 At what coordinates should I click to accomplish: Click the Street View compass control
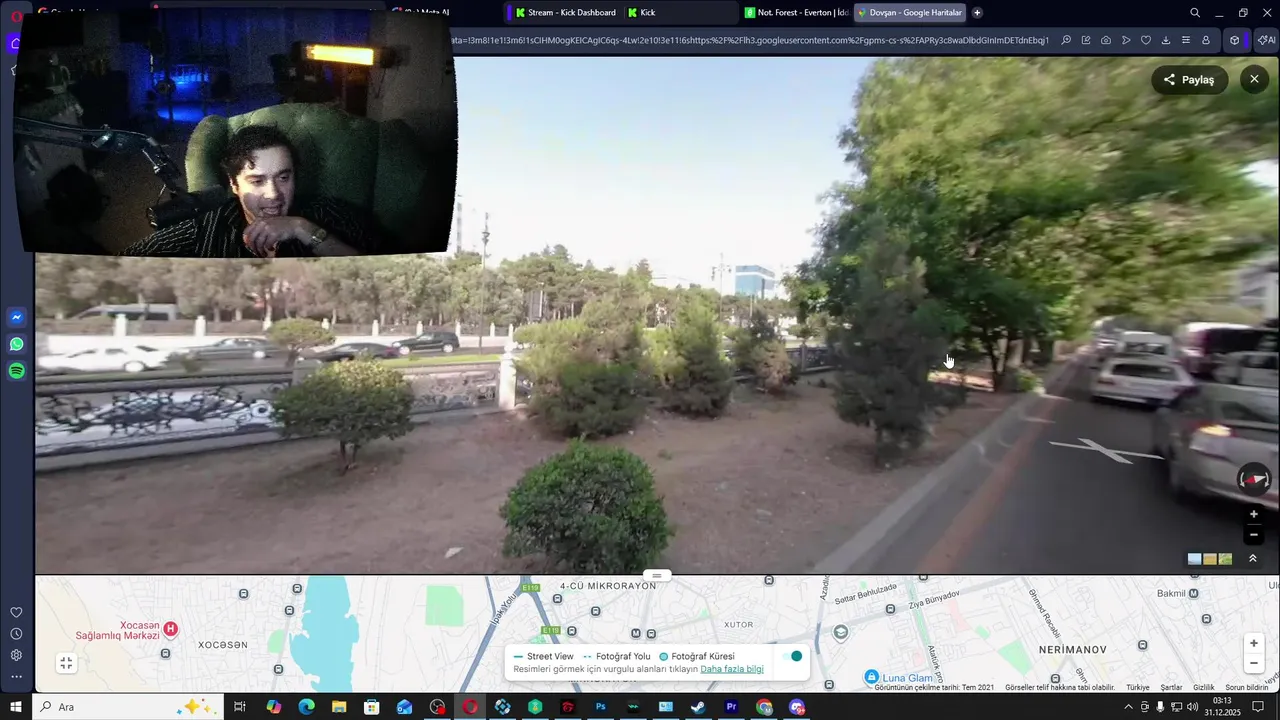1254,478
